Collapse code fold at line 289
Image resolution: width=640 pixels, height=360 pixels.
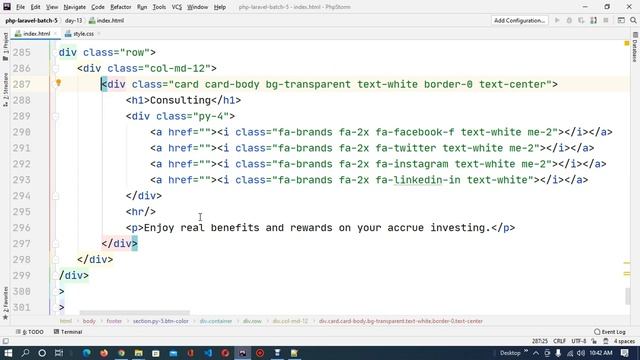[x=55, y=116]
